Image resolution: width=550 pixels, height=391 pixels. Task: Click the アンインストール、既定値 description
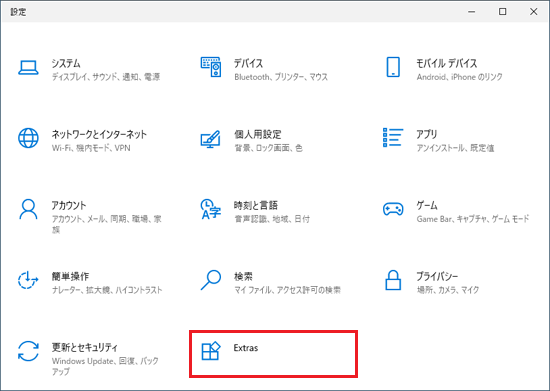[x=455, y=148]
